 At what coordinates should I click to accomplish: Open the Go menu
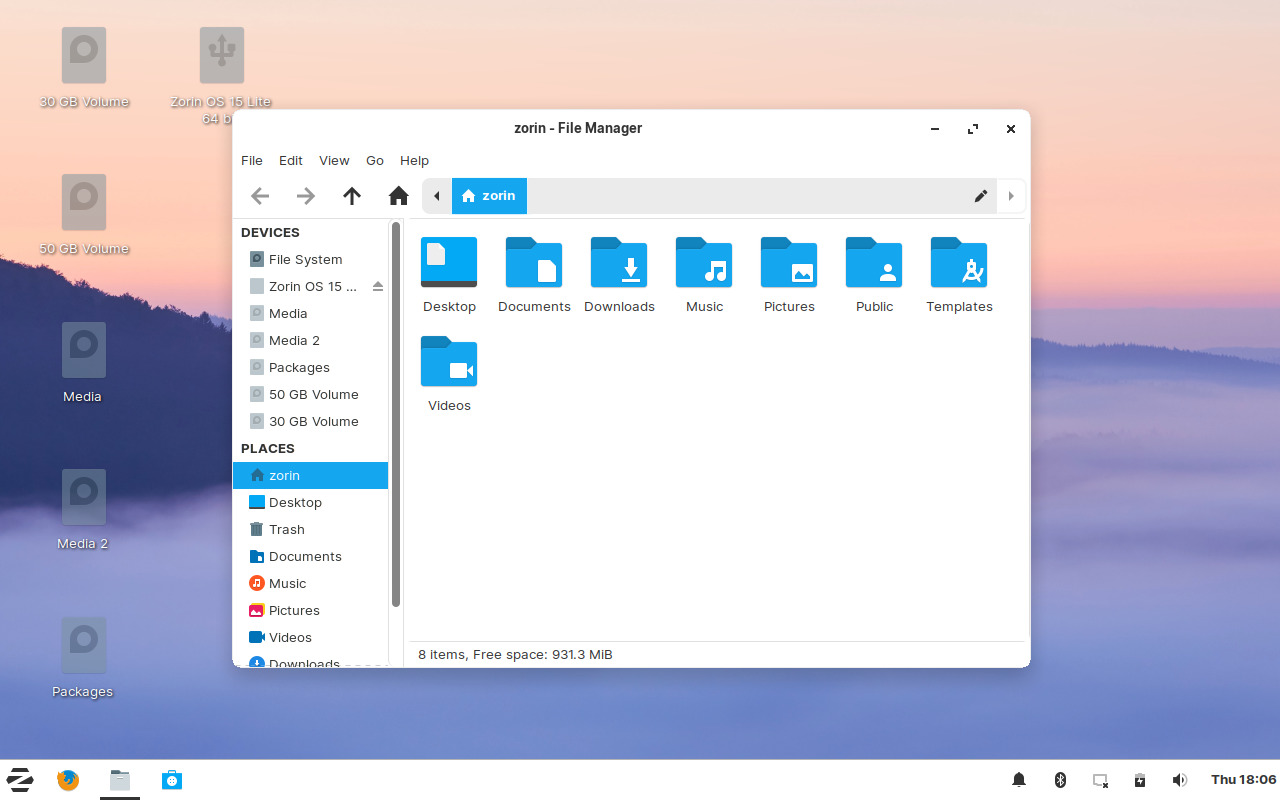375,160
